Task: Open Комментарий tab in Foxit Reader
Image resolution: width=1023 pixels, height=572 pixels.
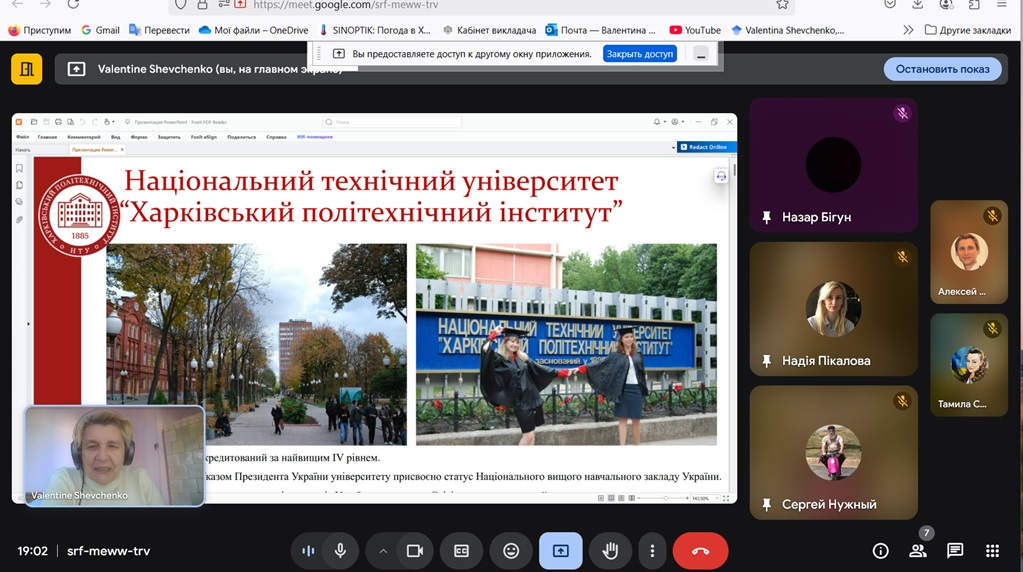Action: (x=84, y=137)
